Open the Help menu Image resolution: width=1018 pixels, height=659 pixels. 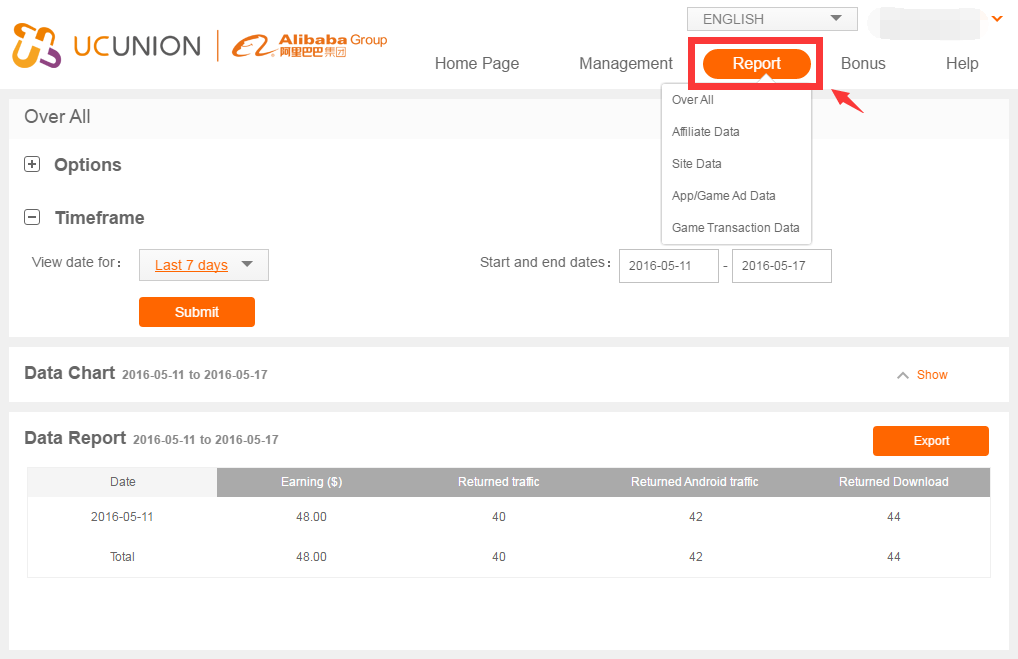tap(962, 63)
